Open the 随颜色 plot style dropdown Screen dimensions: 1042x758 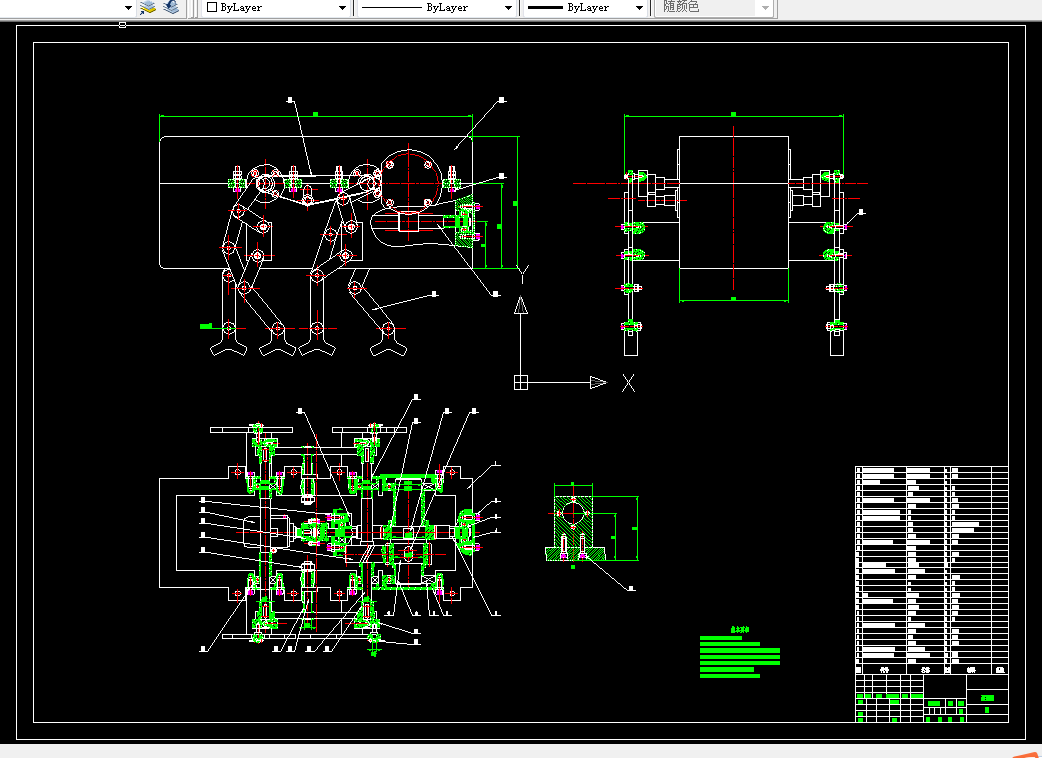pyautogui.click(x=715, y=8)
